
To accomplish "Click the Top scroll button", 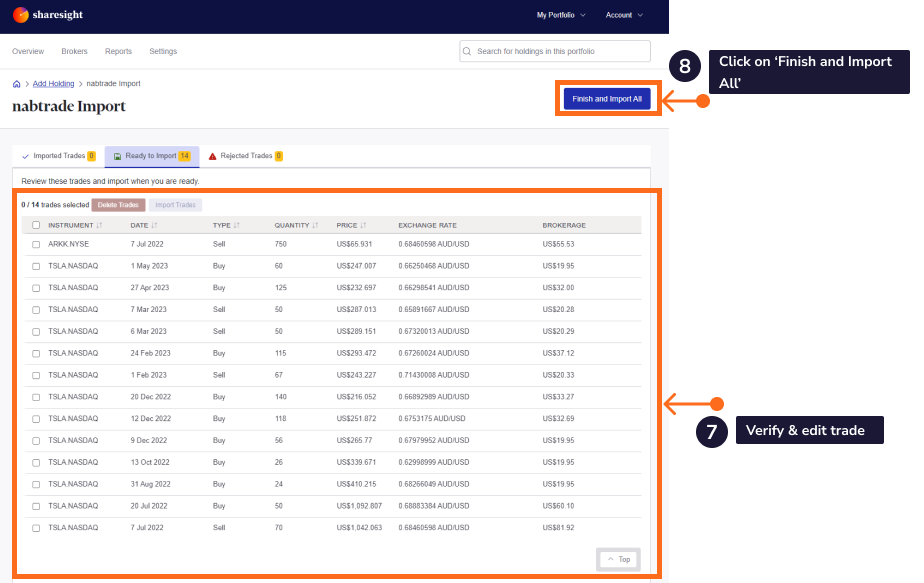I will [618, 559].
